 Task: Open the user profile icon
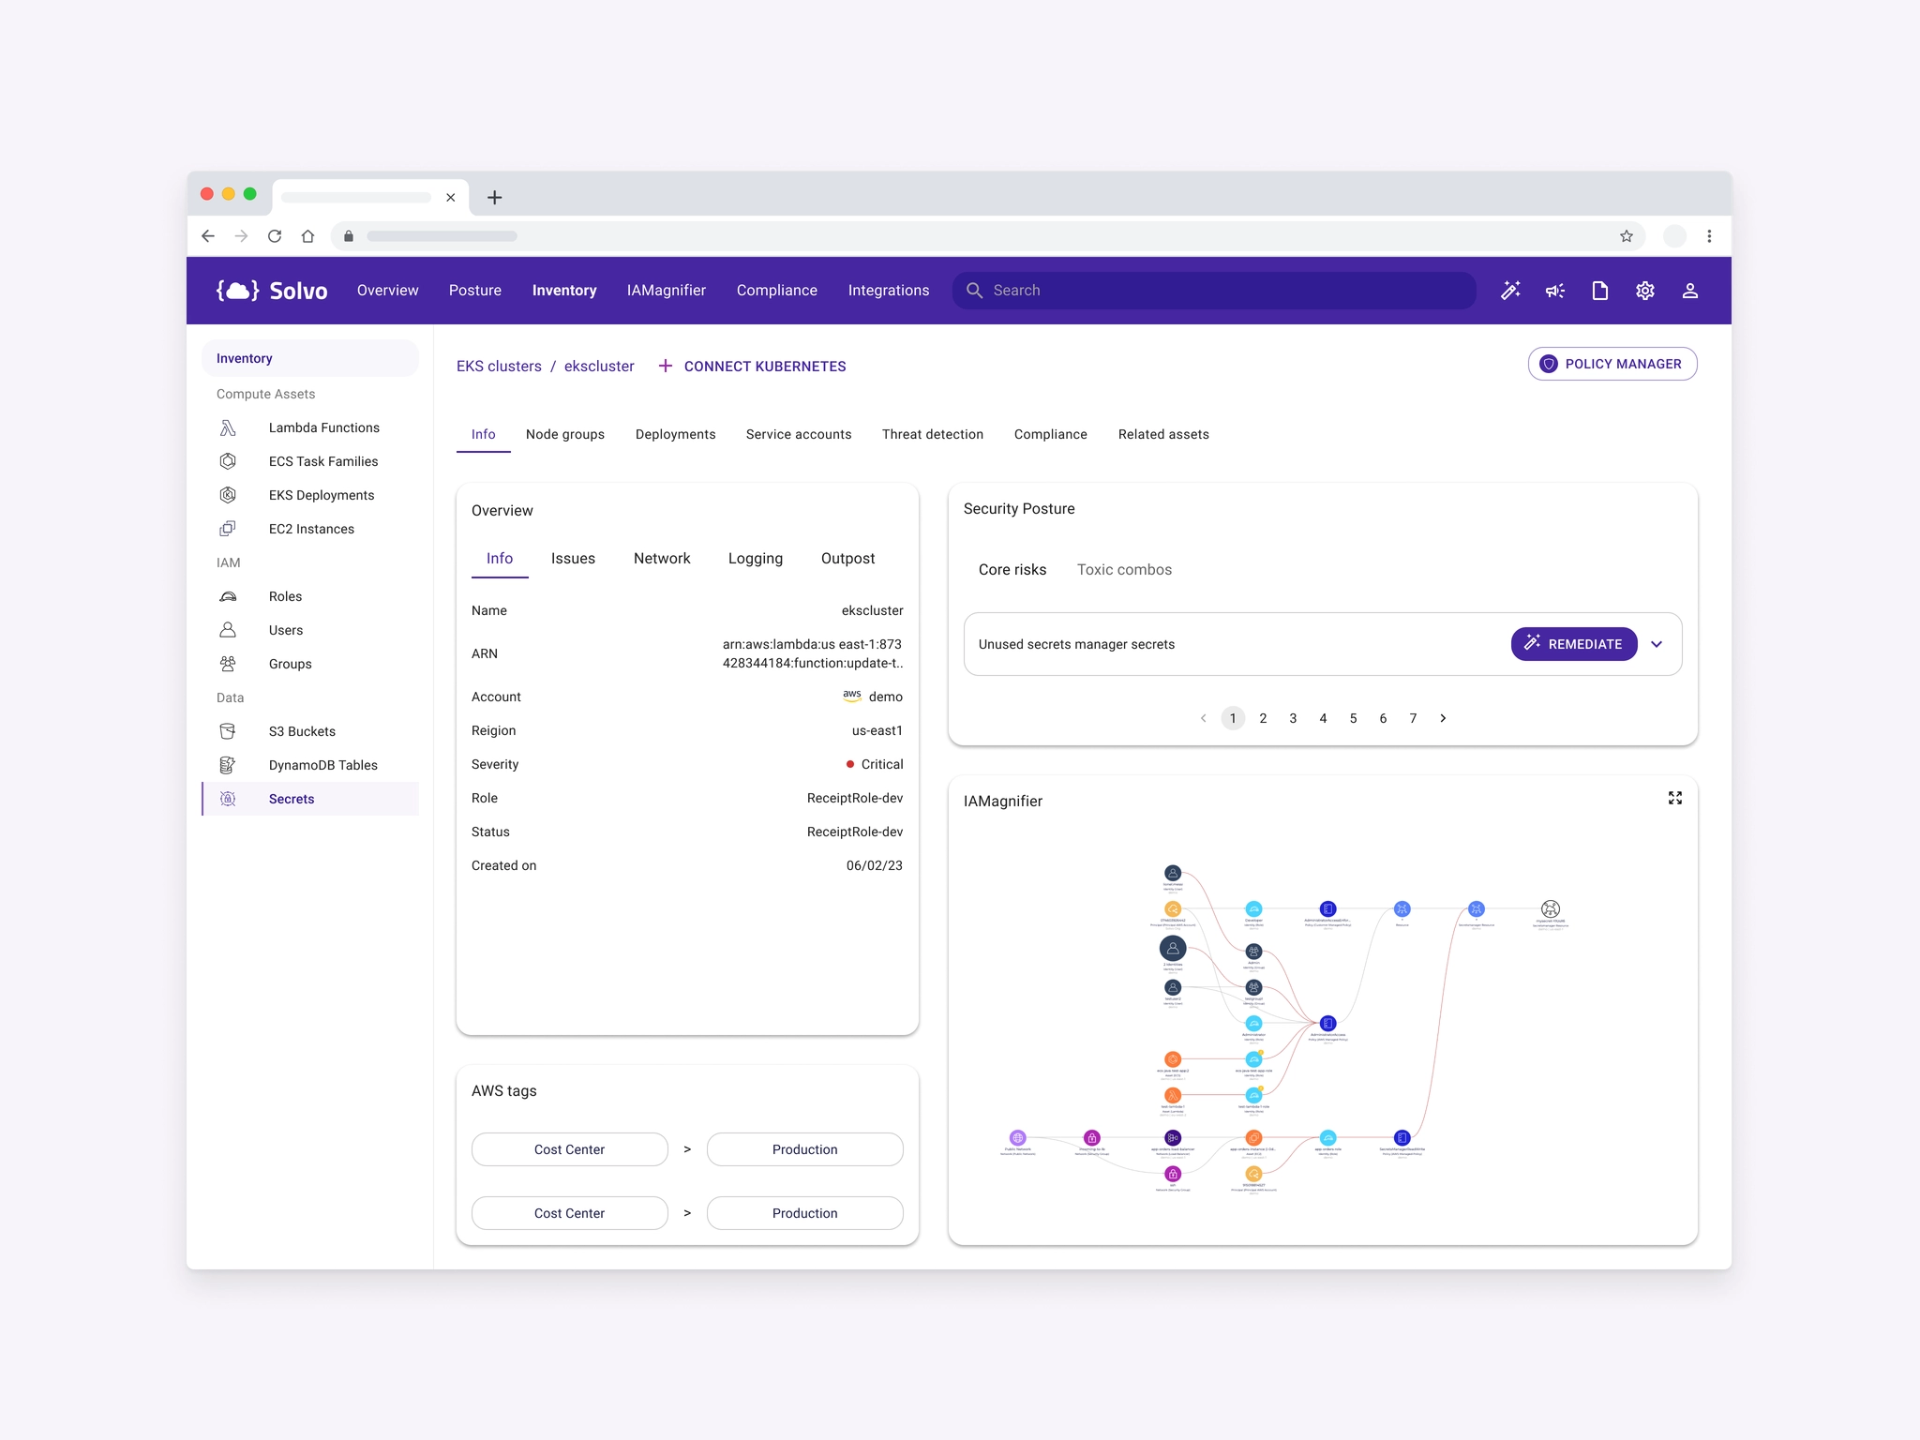1690,290
